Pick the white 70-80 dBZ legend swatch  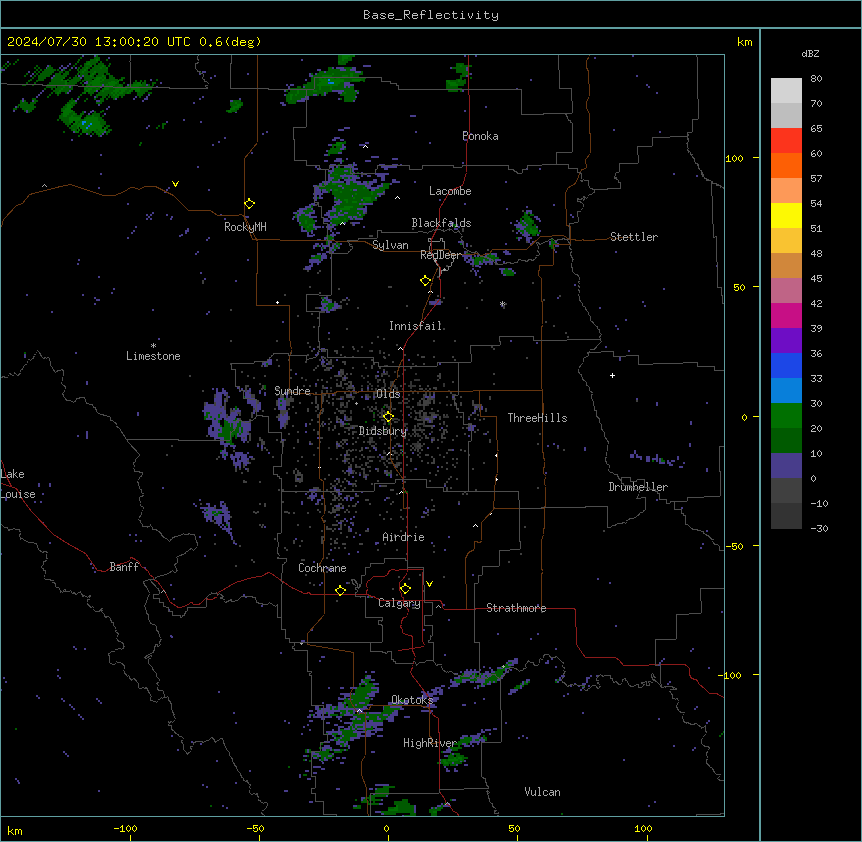786,91
